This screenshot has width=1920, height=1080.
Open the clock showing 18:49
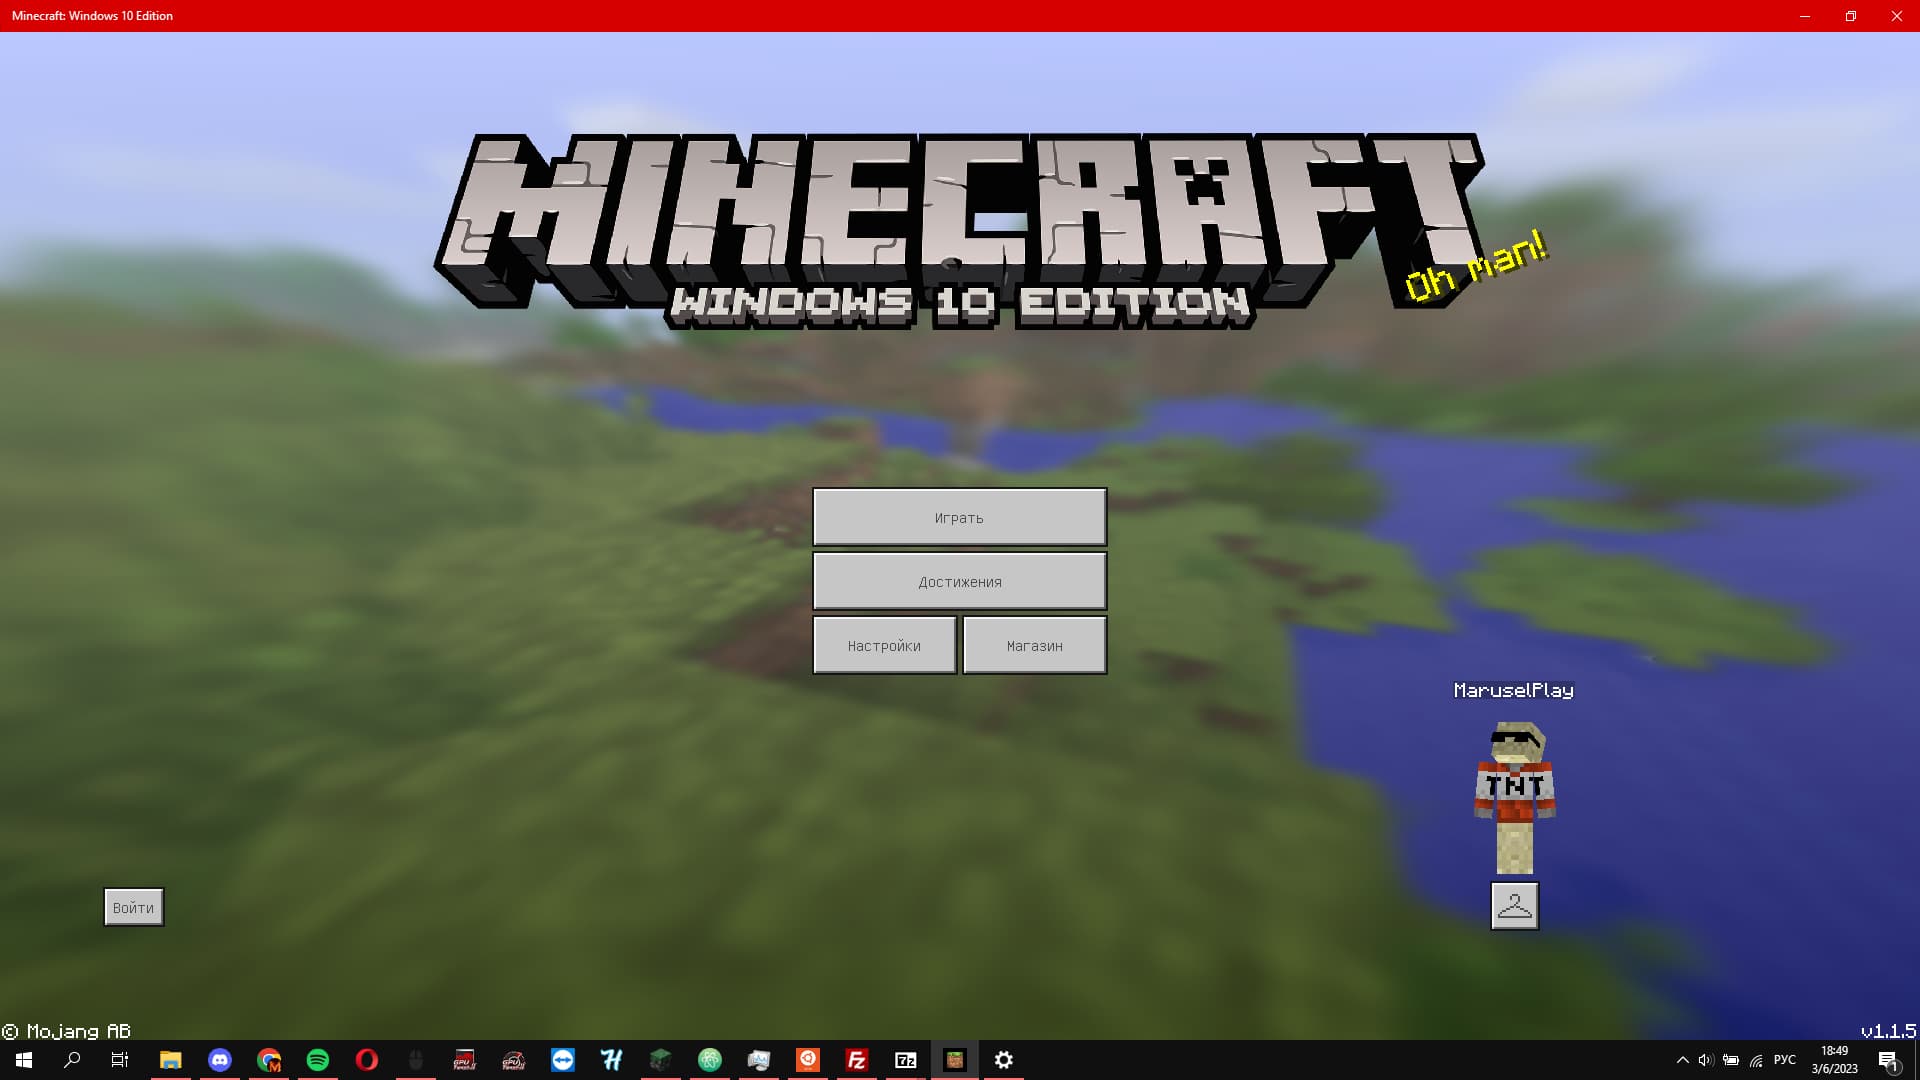tap(1834, 1060)
